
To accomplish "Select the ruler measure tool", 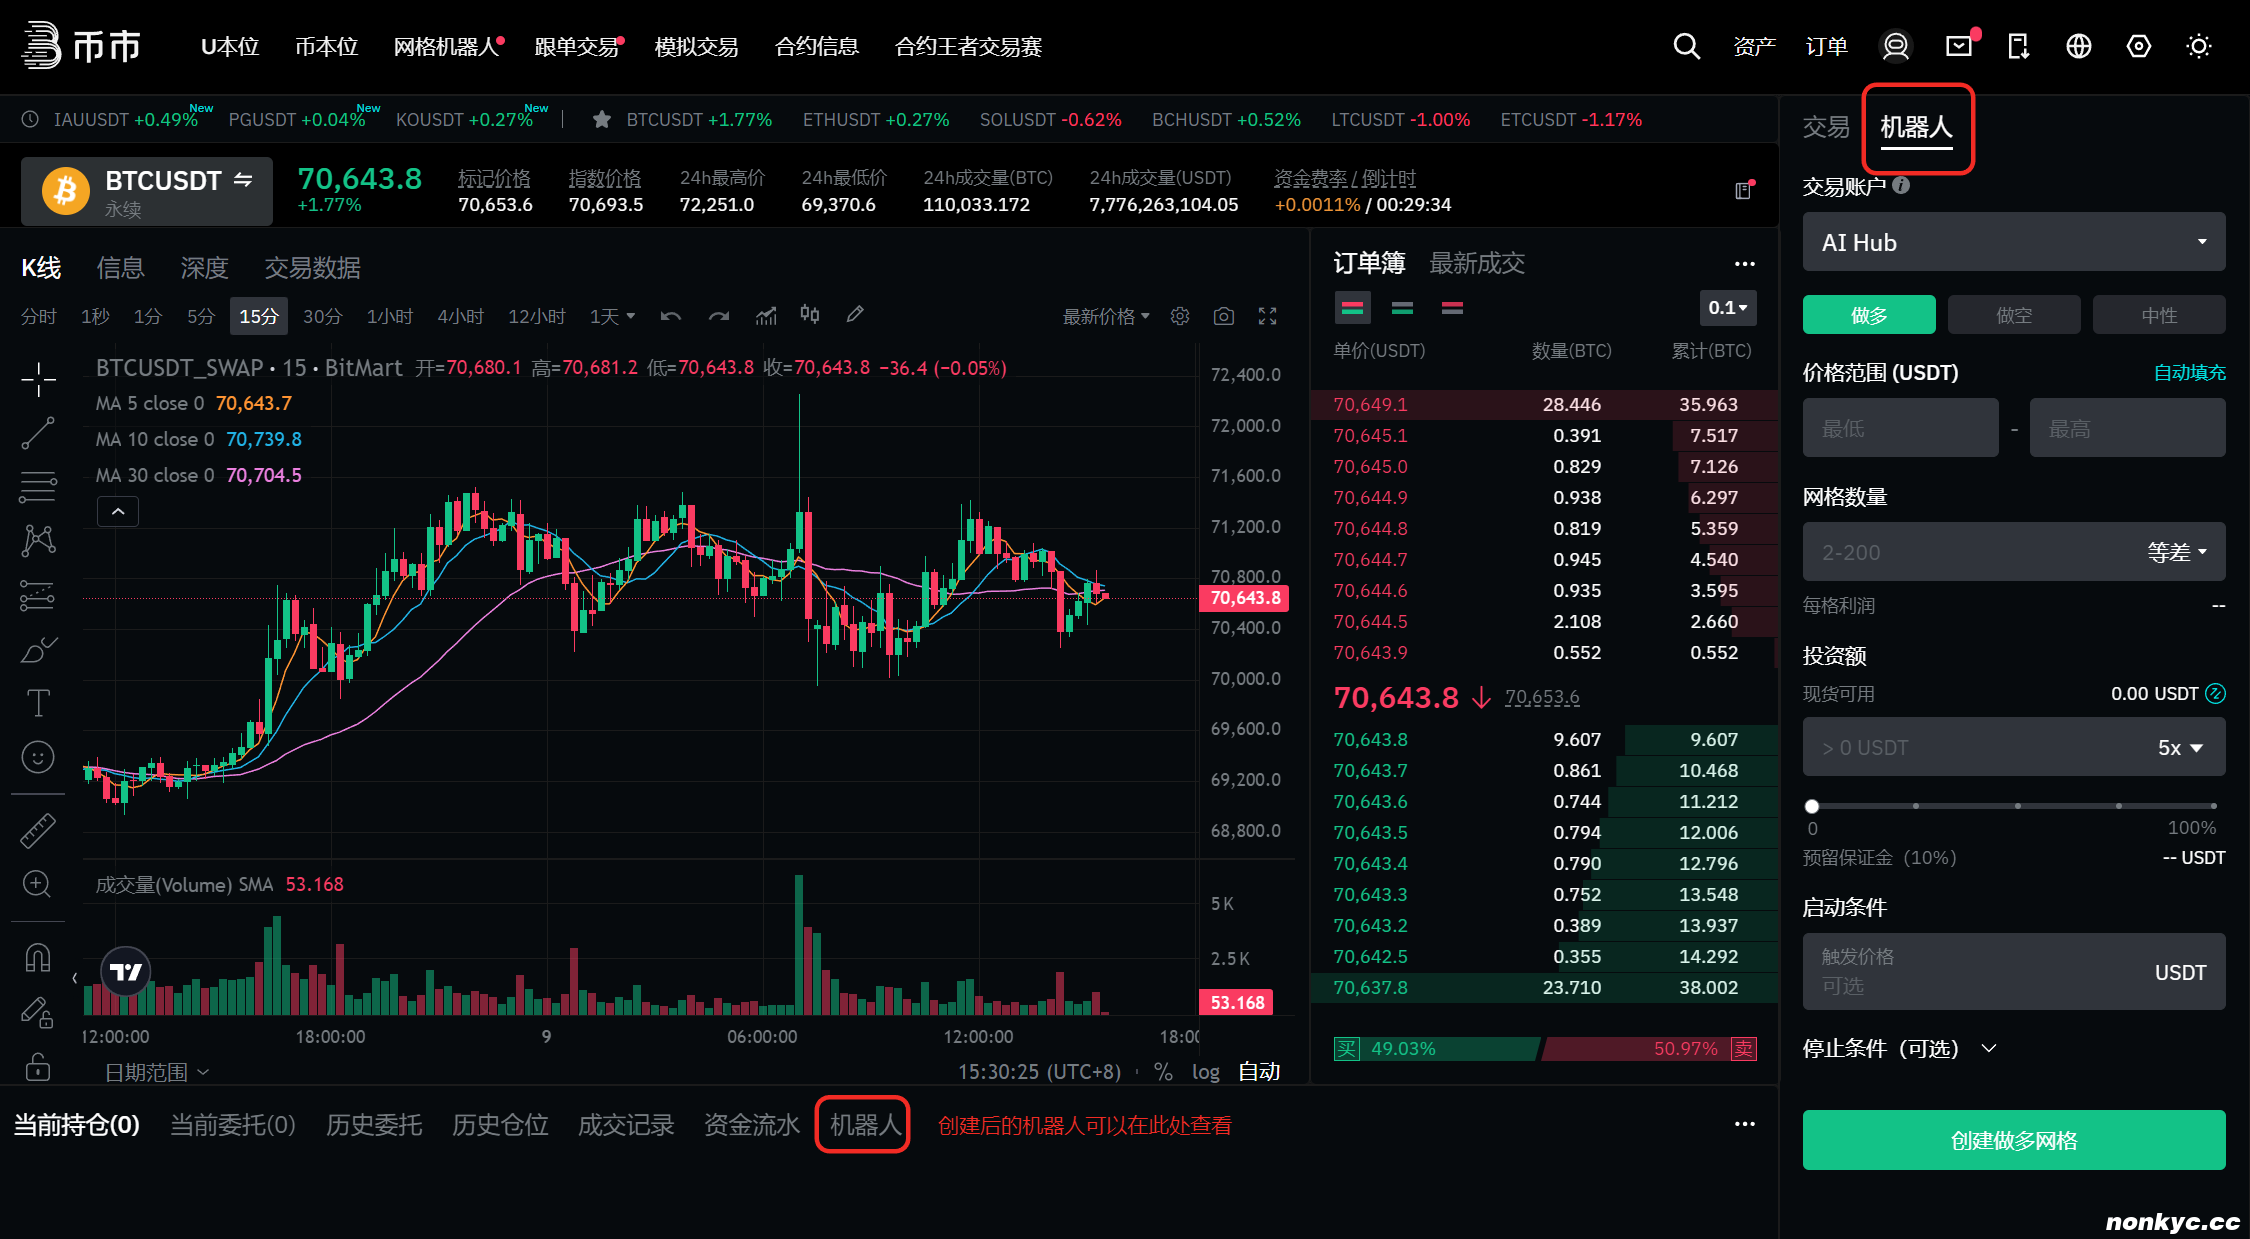I will (38, 830).
